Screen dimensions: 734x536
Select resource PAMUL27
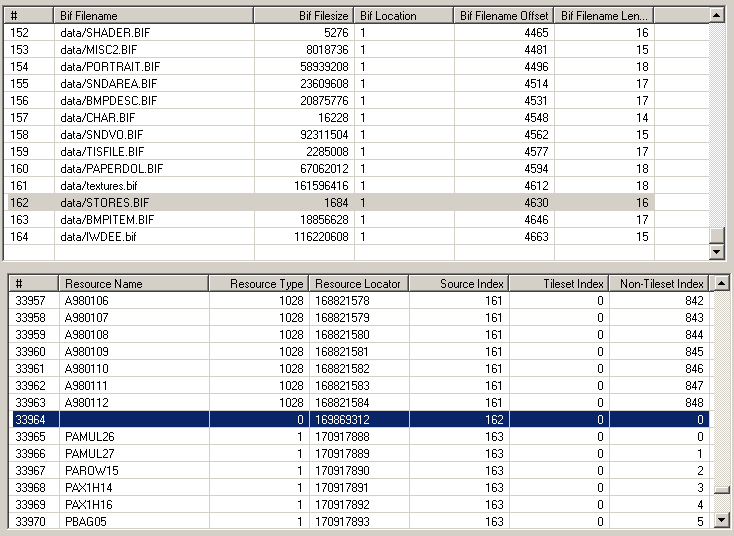tap(360, 454)
